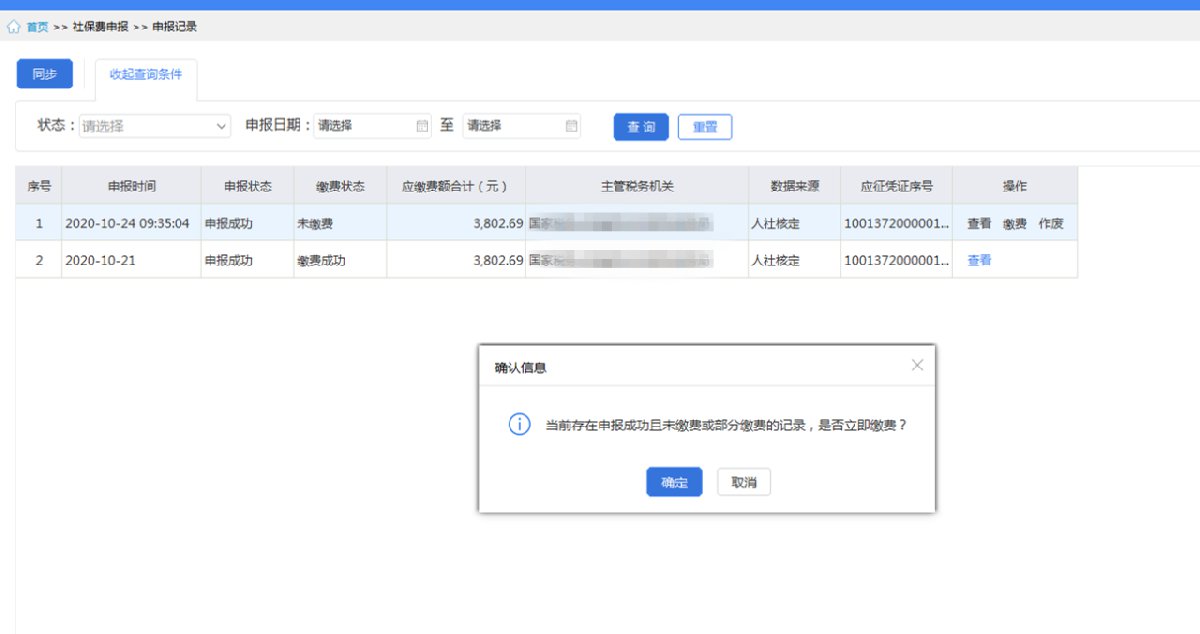Click the 重置 reset button

tap(705, 127)
